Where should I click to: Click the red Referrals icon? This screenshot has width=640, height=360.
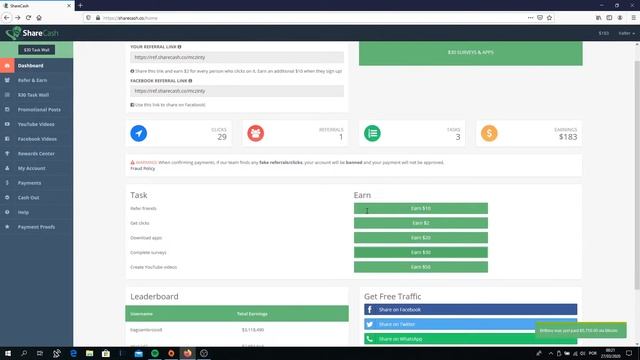(x=256, y=133)
